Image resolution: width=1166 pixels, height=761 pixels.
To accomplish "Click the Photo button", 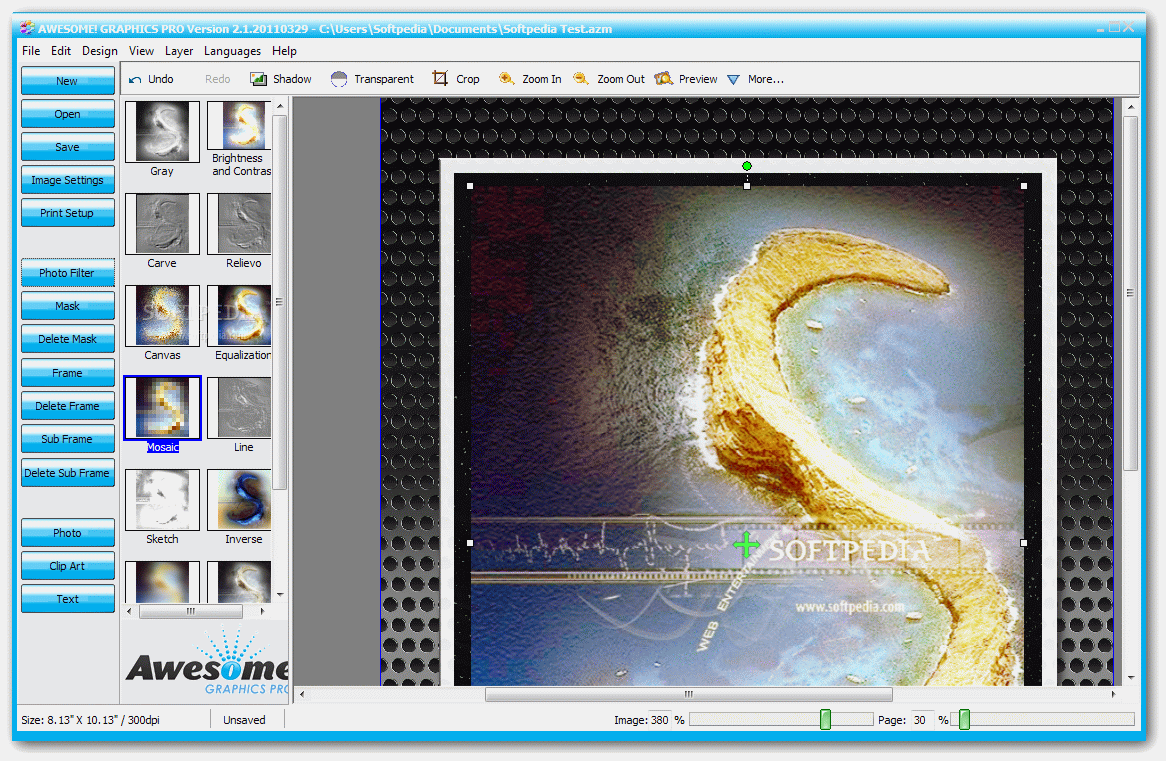I will (68, 533).
